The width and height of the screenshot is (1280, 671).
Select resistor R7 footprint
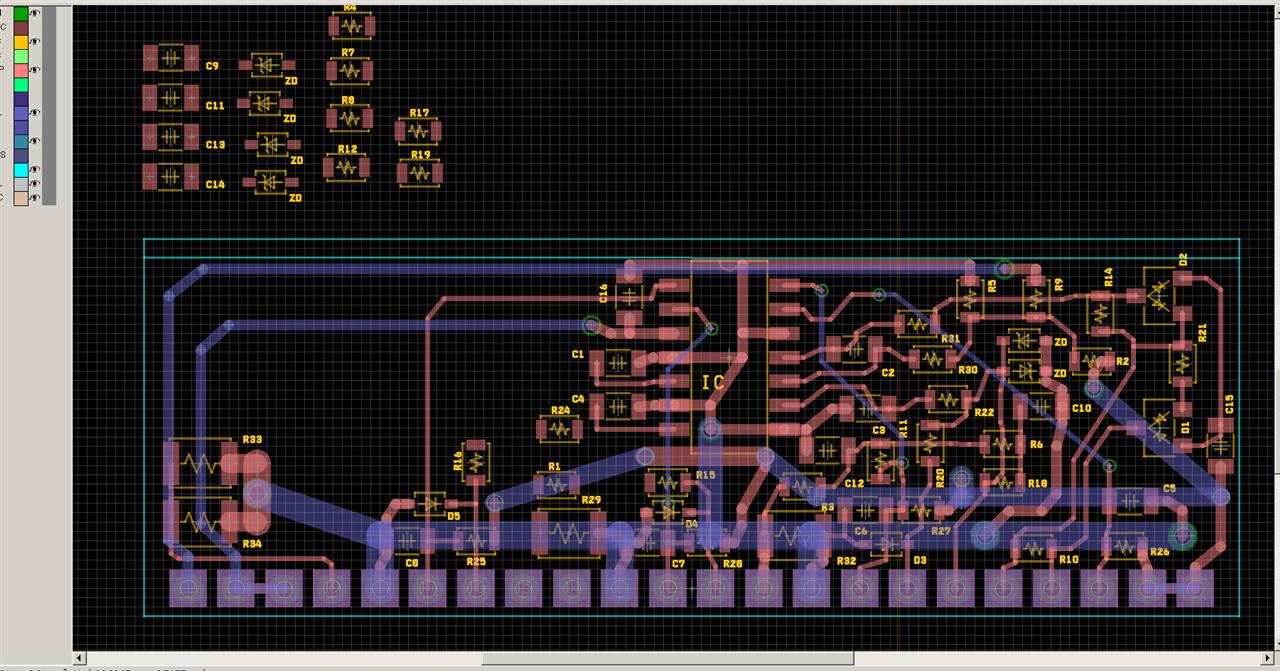[349, 71]
